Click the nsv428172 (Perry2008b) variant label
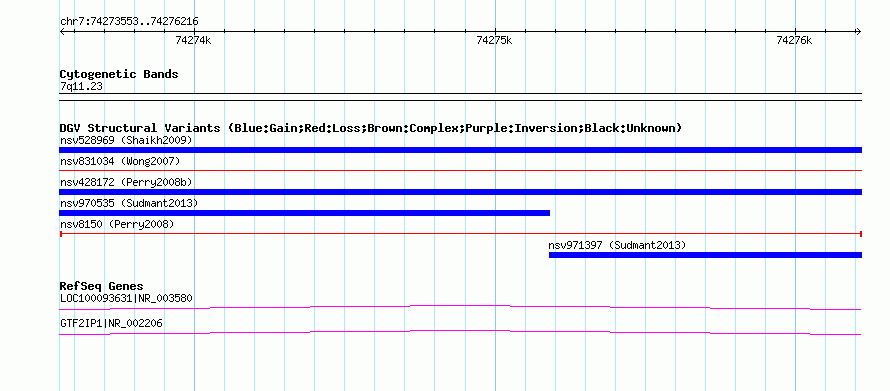Viewport: 890px width, 391px height. [126, 182]
